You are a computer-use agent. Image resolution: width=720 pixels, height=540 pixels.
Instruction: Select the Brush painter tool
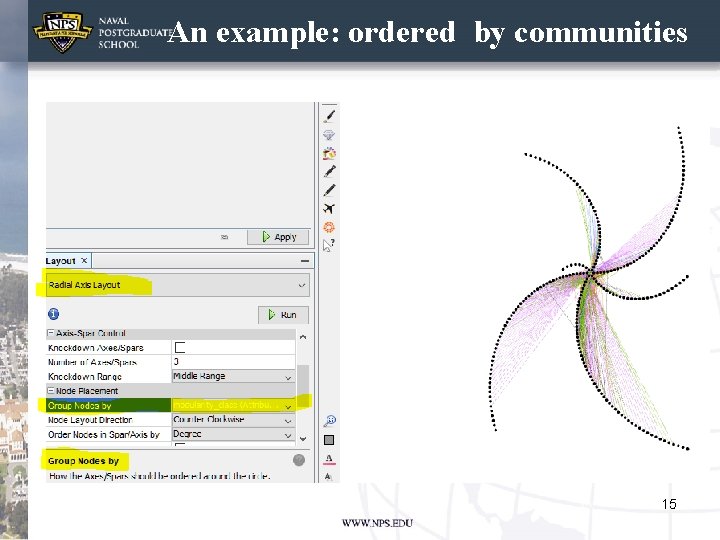click(x=329, y=116)
